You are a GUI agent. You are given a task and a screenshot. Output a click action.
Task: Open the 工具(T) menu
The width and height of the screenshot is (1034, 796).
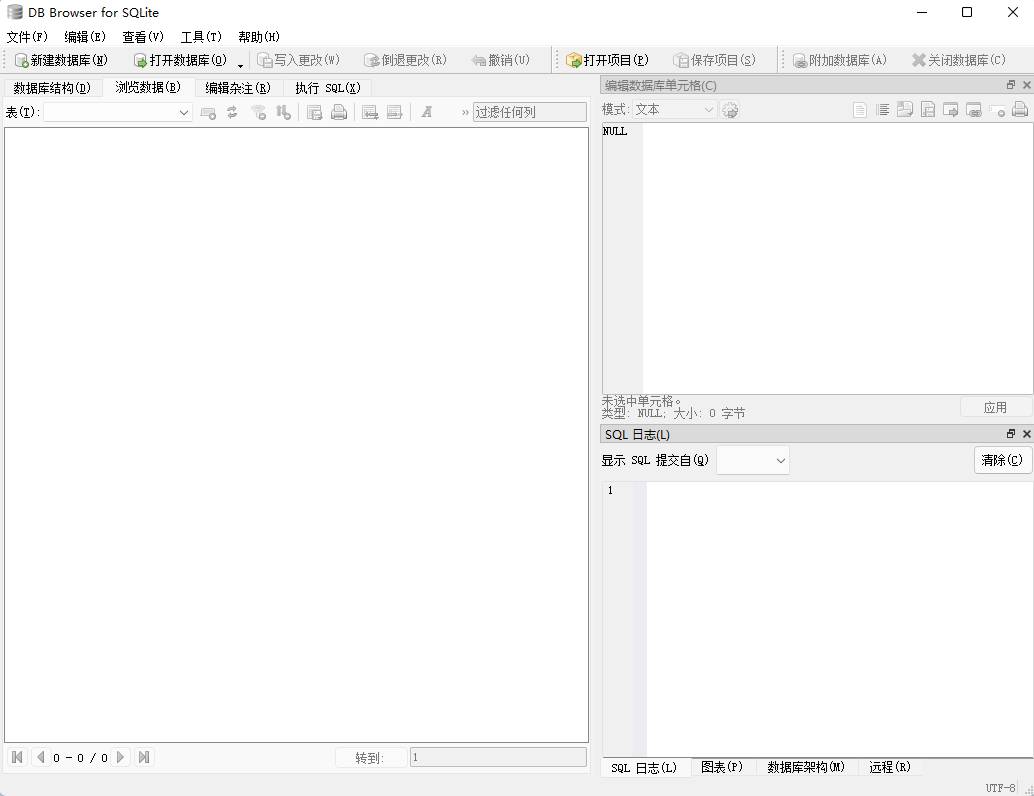tap(201, 37)
